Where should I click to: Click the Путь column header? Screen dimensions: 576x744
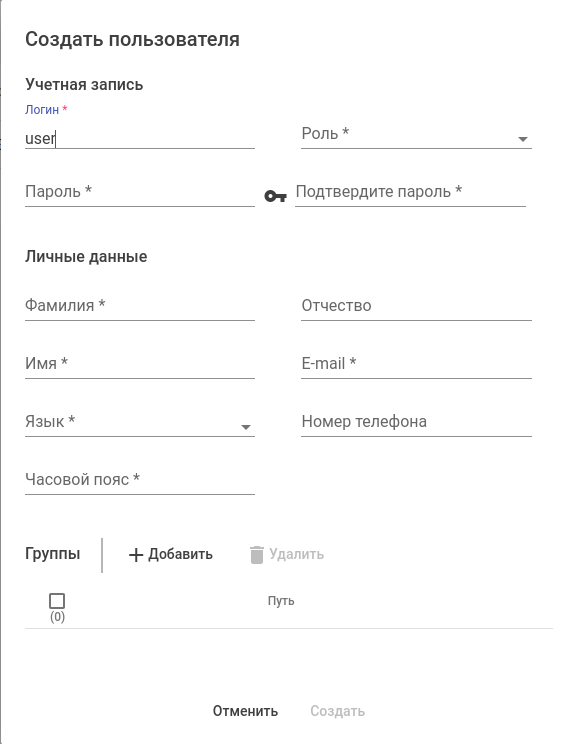(x=281, y=601)
